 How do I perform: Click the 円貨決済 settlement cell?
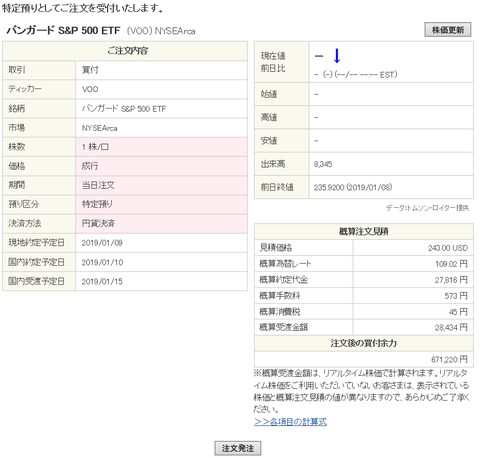(162, 223)
